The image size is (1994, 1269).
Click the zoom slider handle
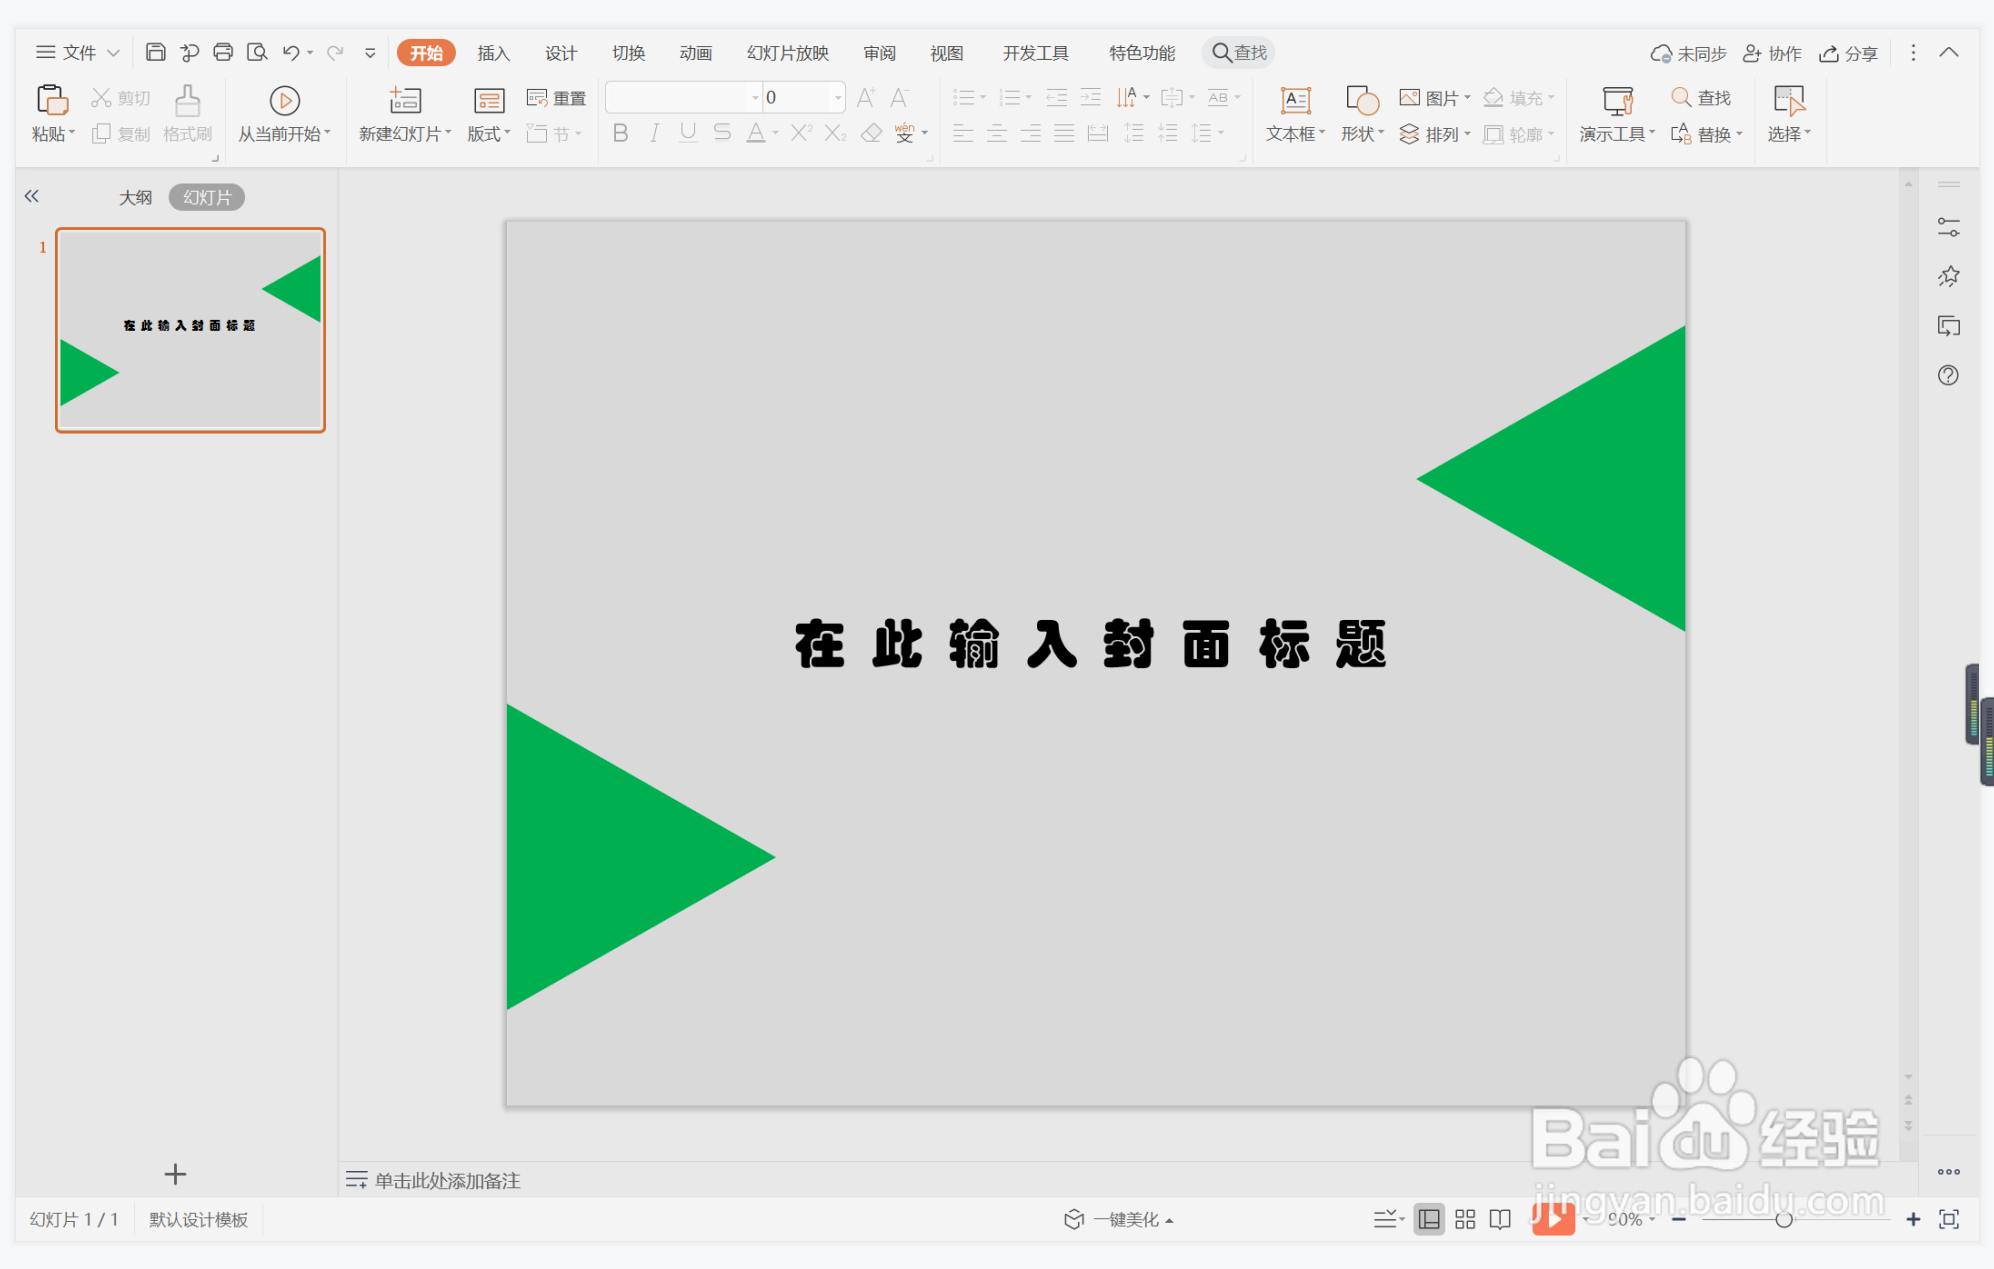point(1783,1219)
